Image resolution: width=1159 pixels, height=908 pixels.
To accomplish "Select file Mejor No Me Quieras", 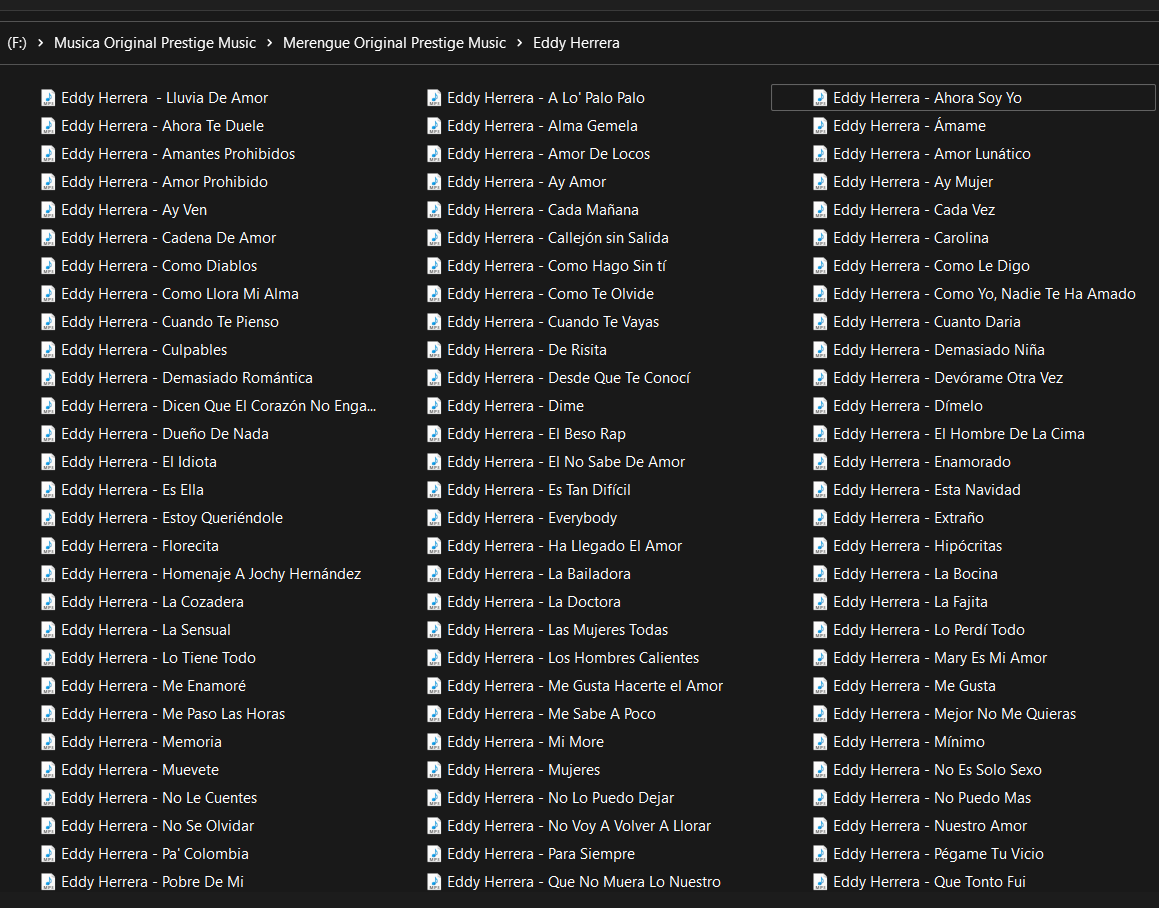I will click(x=945, y=714).
